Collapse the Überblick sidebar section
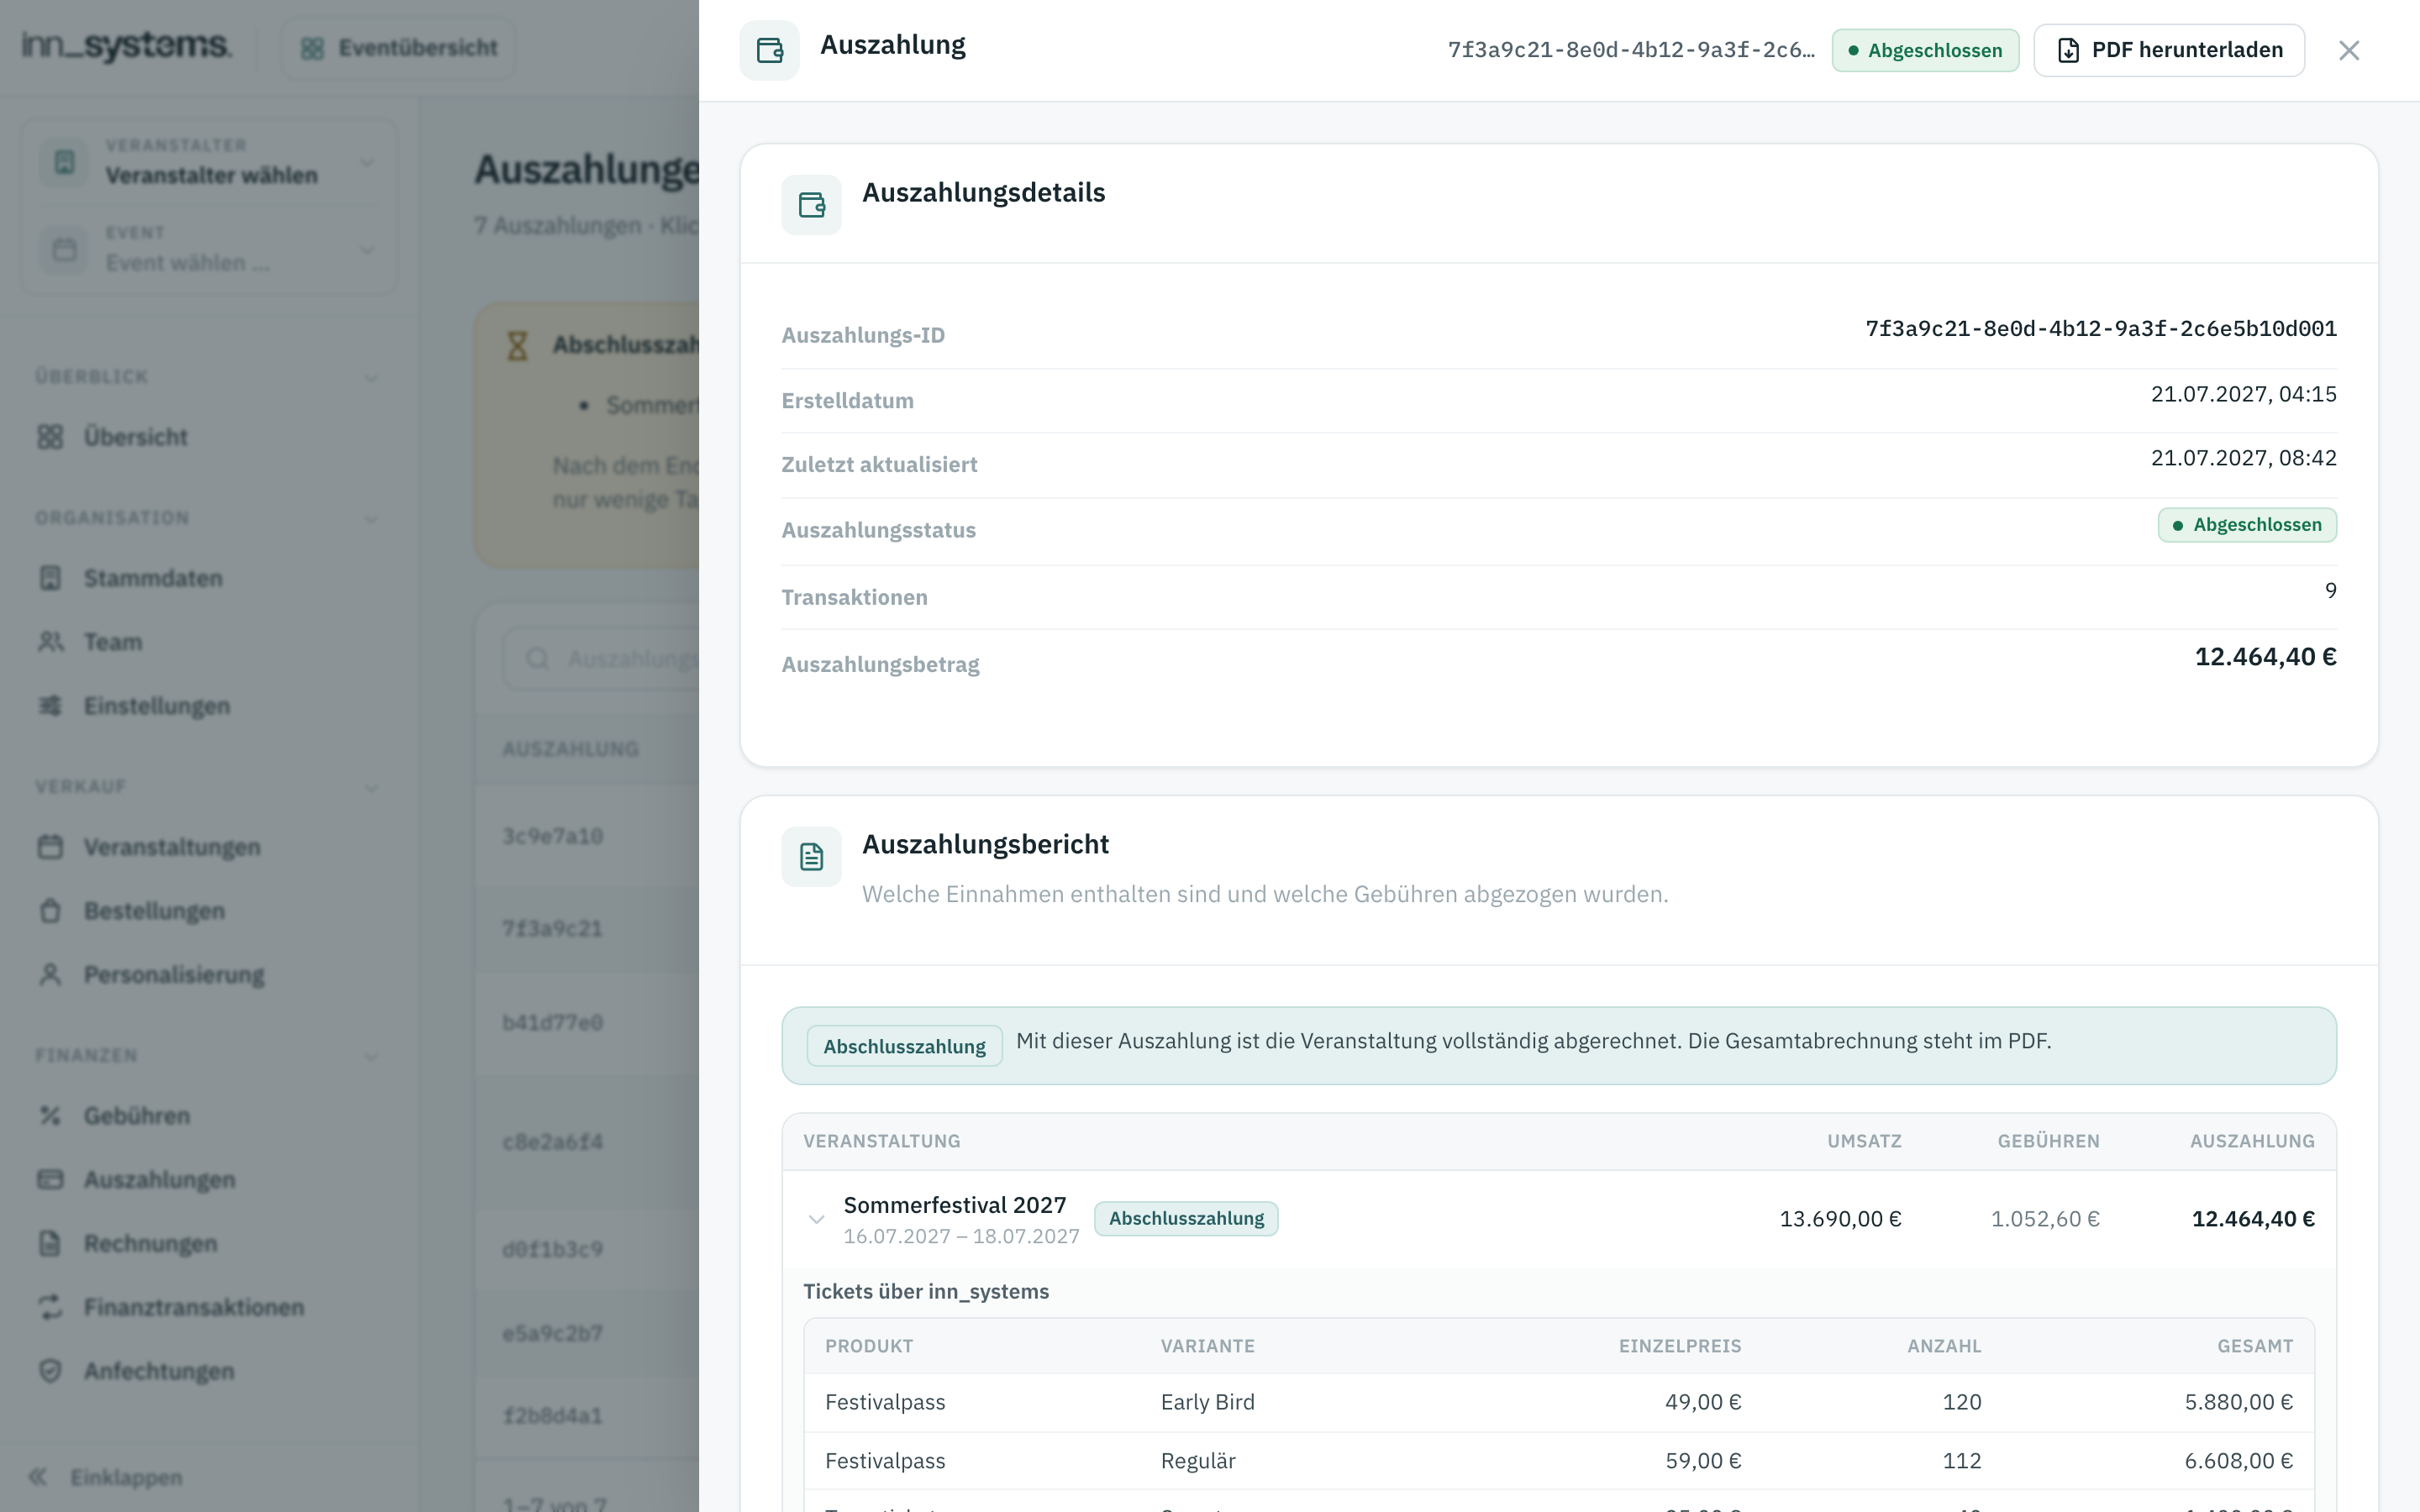The image size is (2420, 1512). point(371,378)
